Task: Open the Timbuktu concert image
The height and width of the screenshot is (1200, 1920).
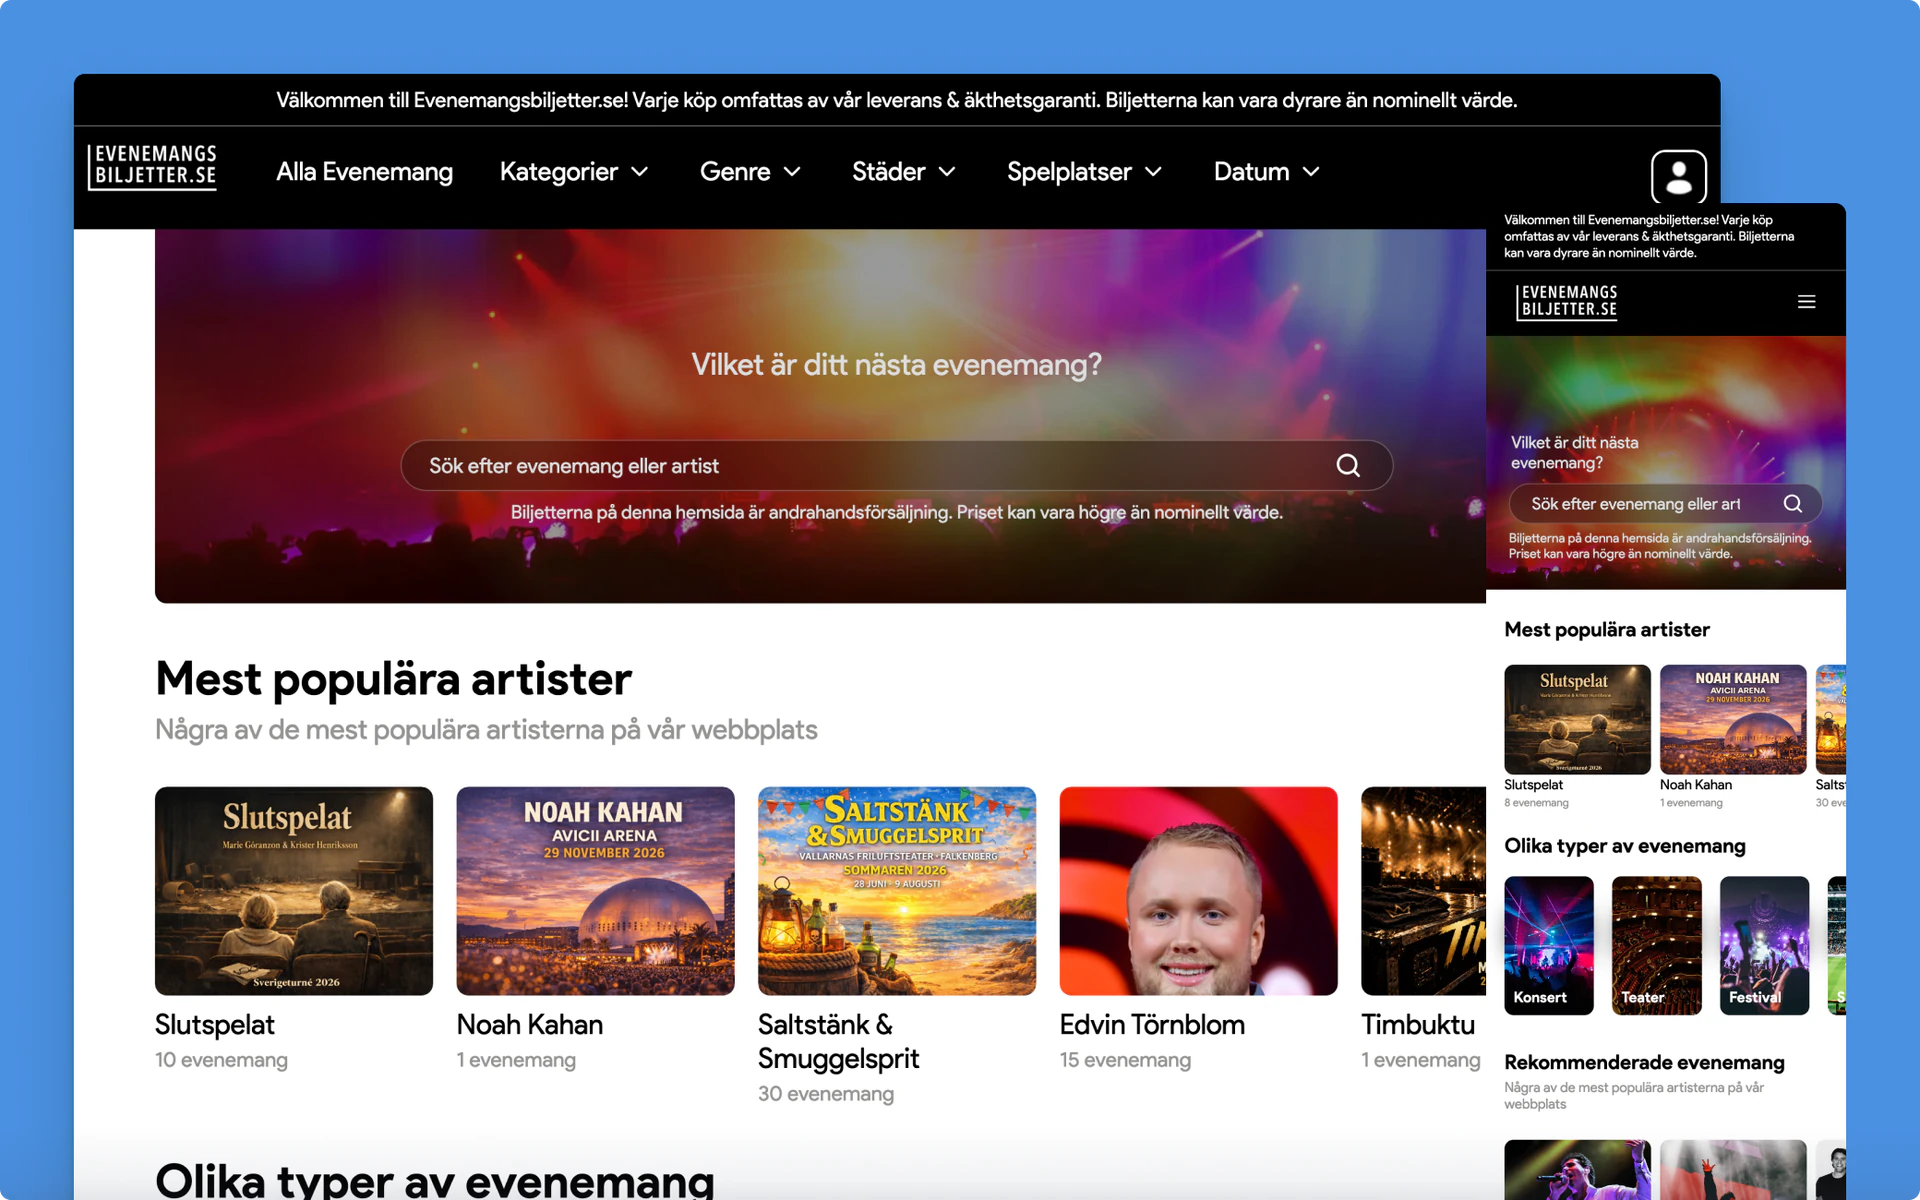Action: (1423, 891)
